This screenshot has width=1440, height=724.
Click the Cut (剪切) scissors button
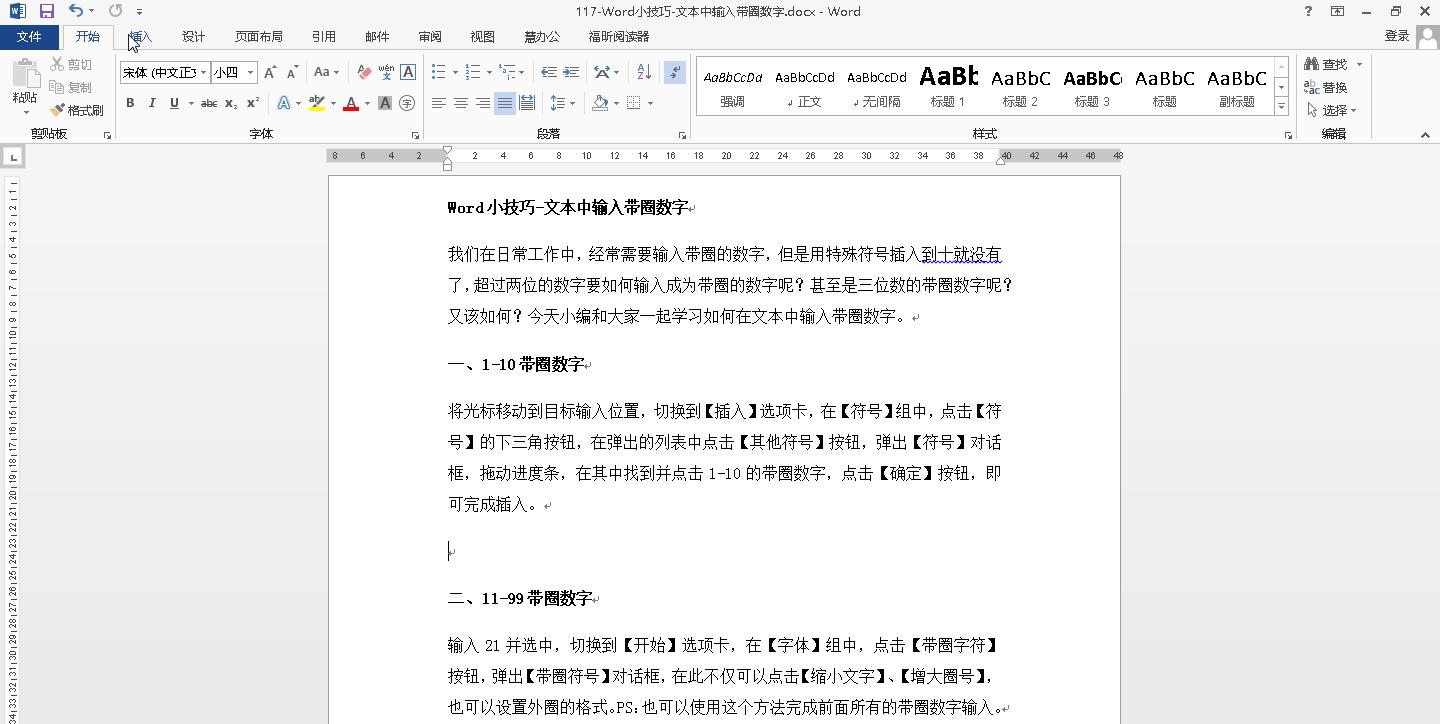(71, 64)
